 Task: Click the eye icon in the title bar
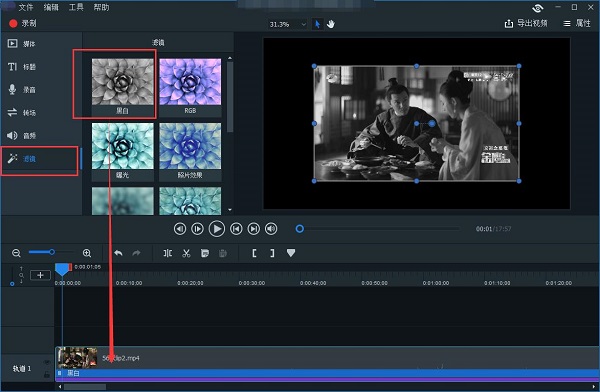(x=538, y=8)
